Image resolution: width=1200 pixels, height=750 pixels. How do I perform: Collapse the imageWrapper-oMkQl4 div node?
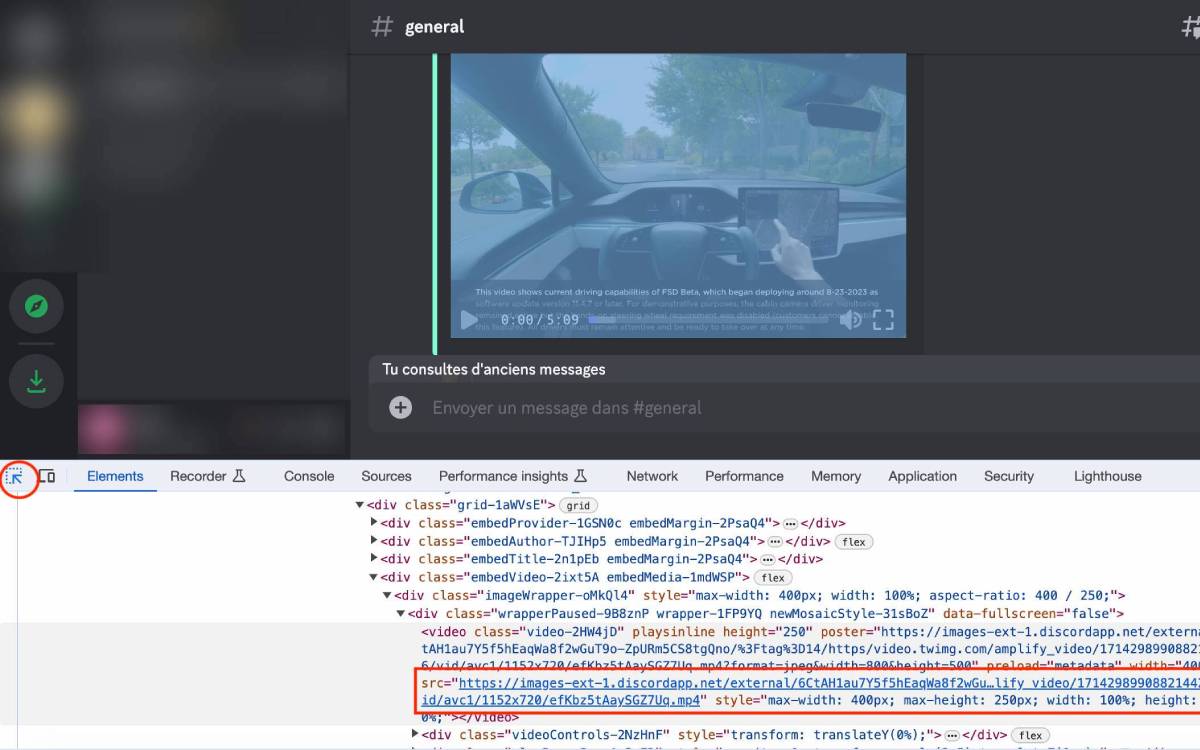(x=387, y=595)
